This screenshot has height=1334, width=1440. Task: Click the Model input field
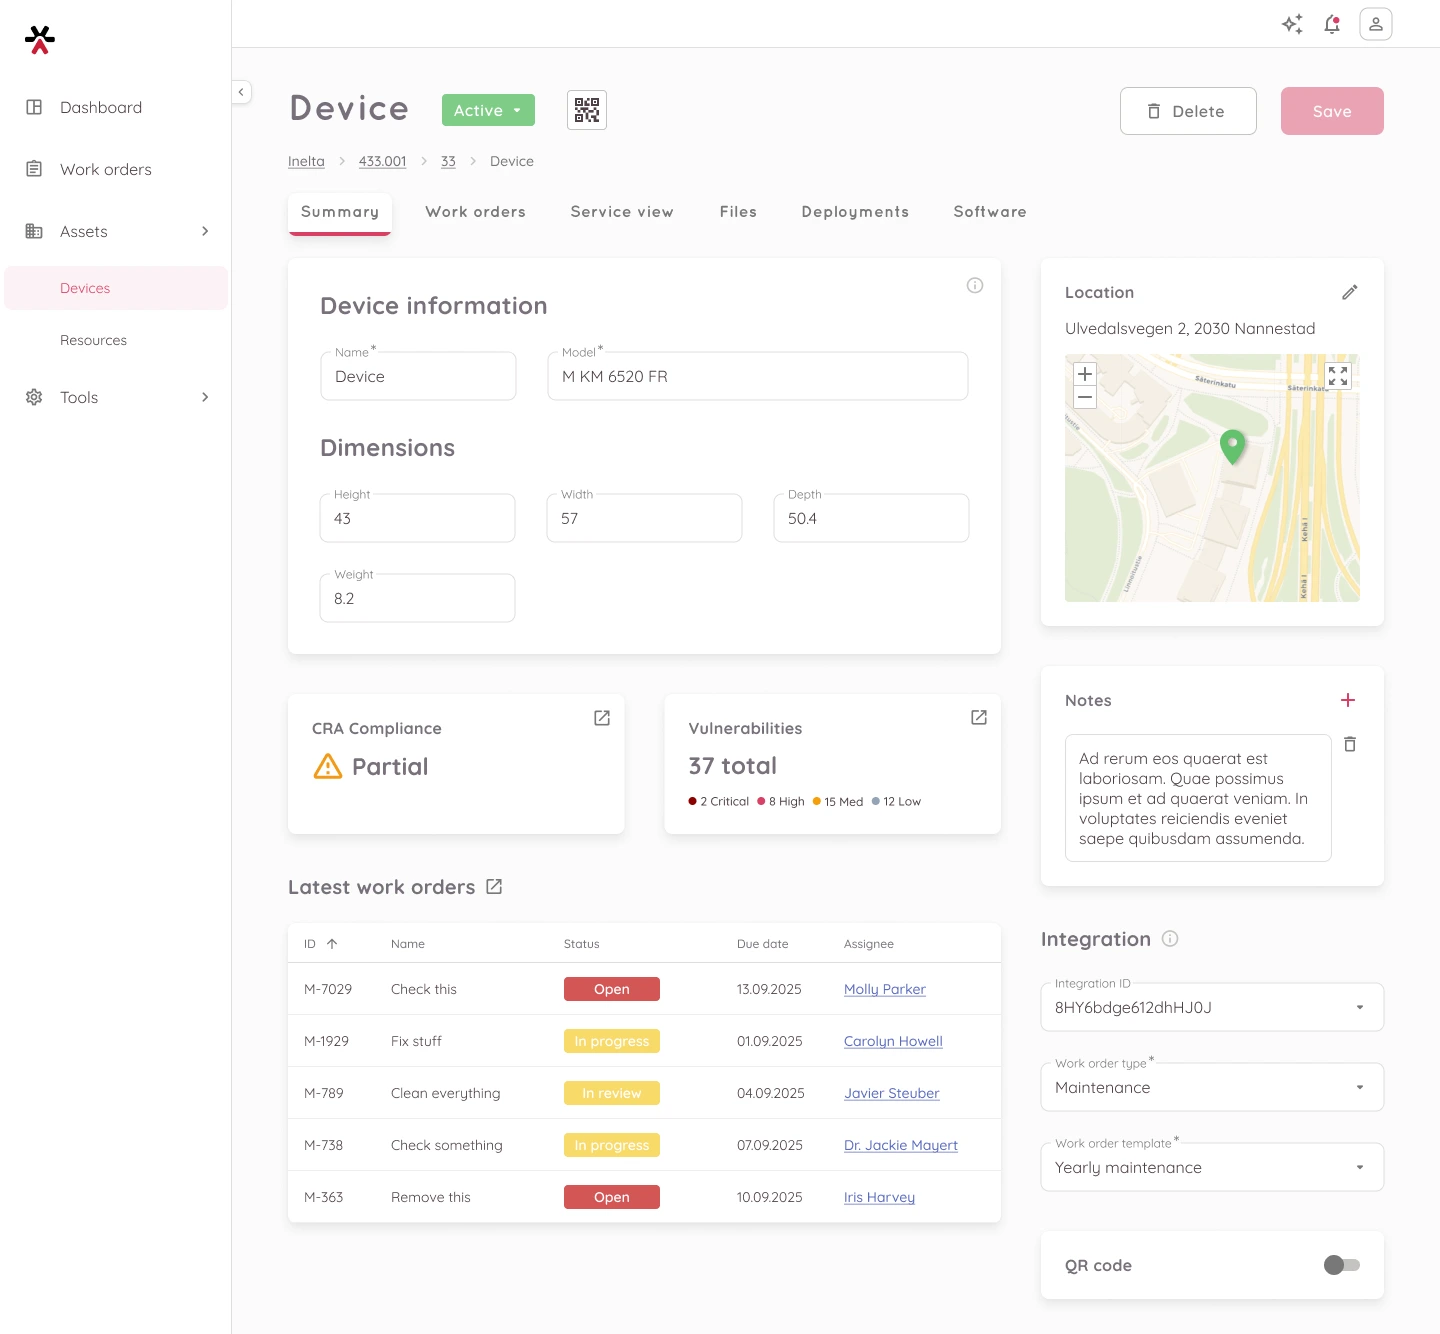point(758,376)
